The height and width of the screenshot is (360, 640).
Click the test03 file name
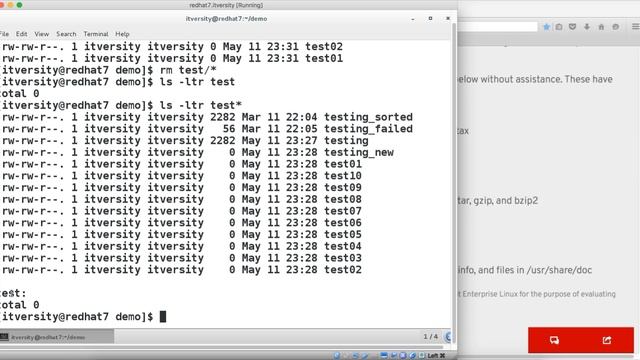click(343, 258)
